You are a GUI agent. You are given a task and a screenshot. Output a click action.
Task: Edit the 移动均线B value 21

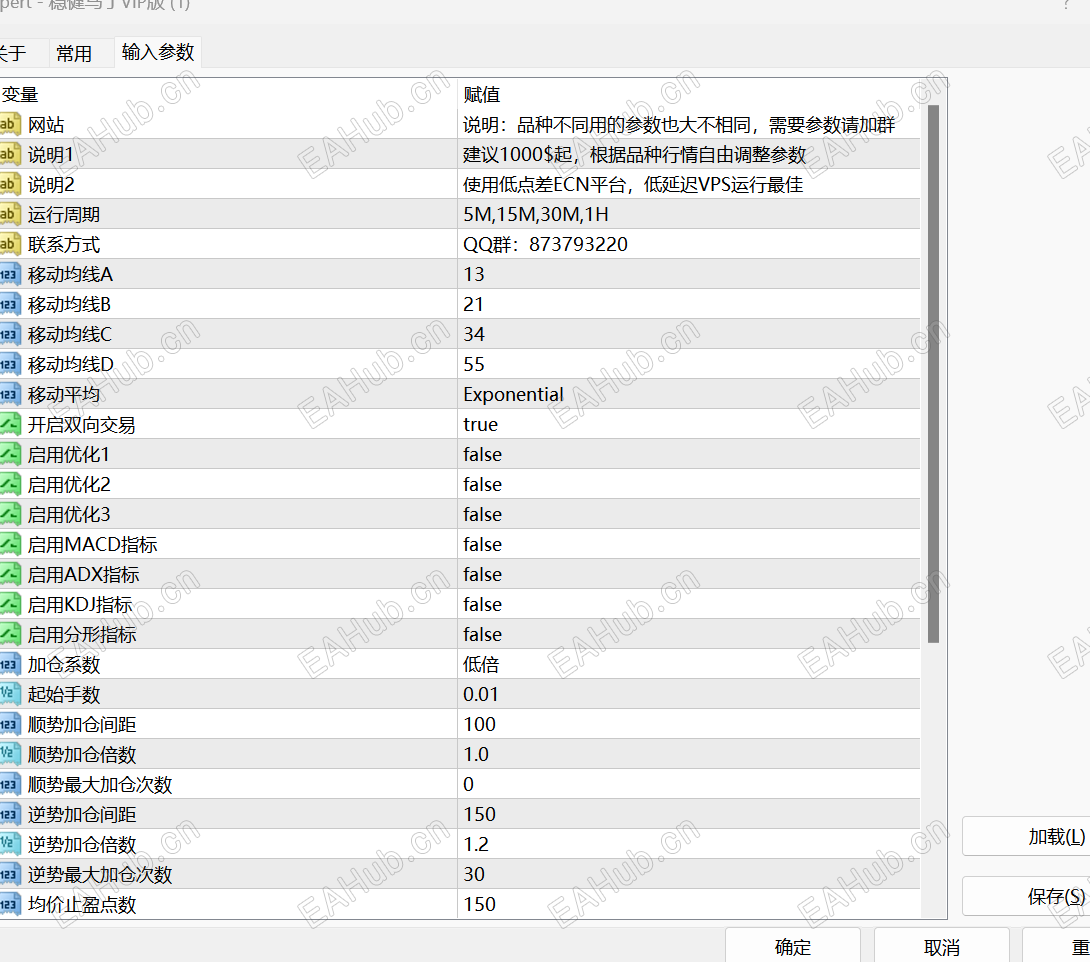tap(688, 304)
